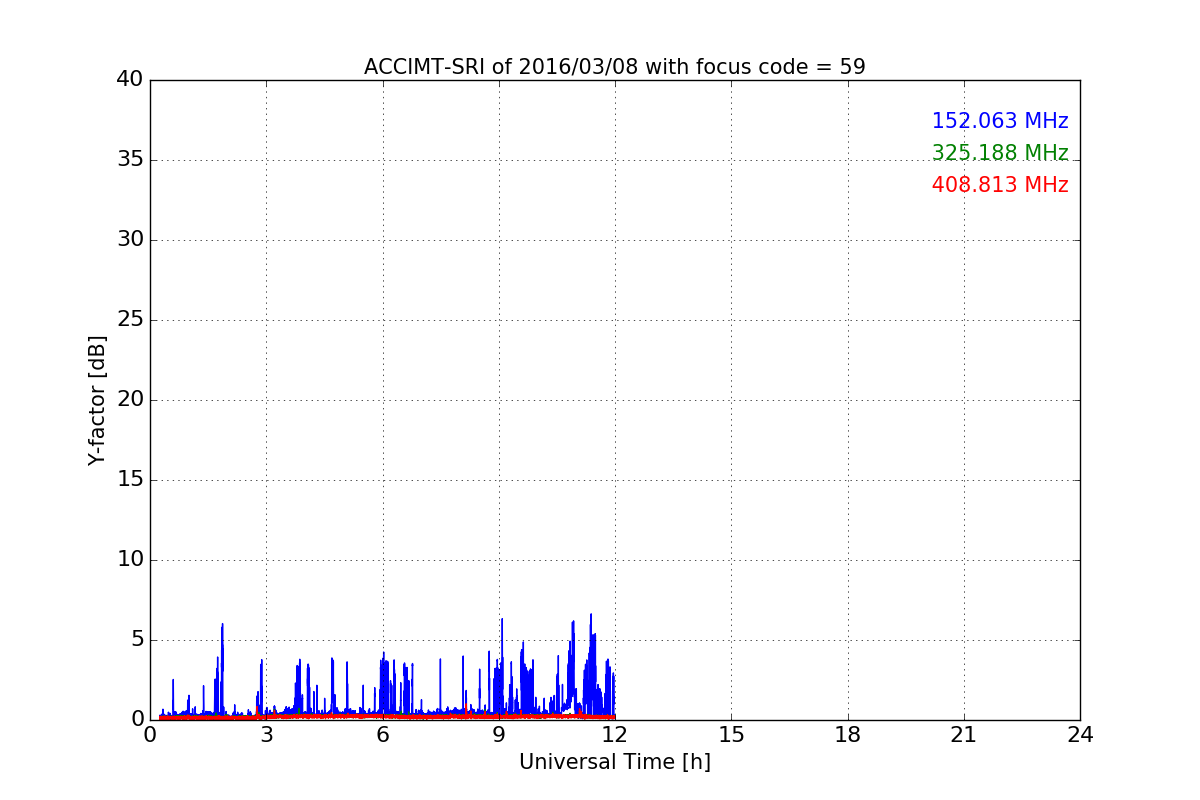
Task: Click the y-axis tick label 35
Action: pyautogui.click(x=130, y=160)
